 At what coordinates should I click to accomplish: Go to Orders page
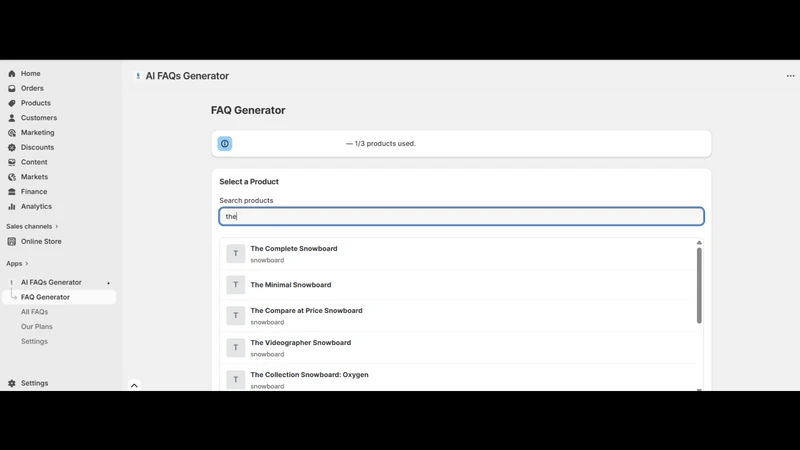(32, 88)
